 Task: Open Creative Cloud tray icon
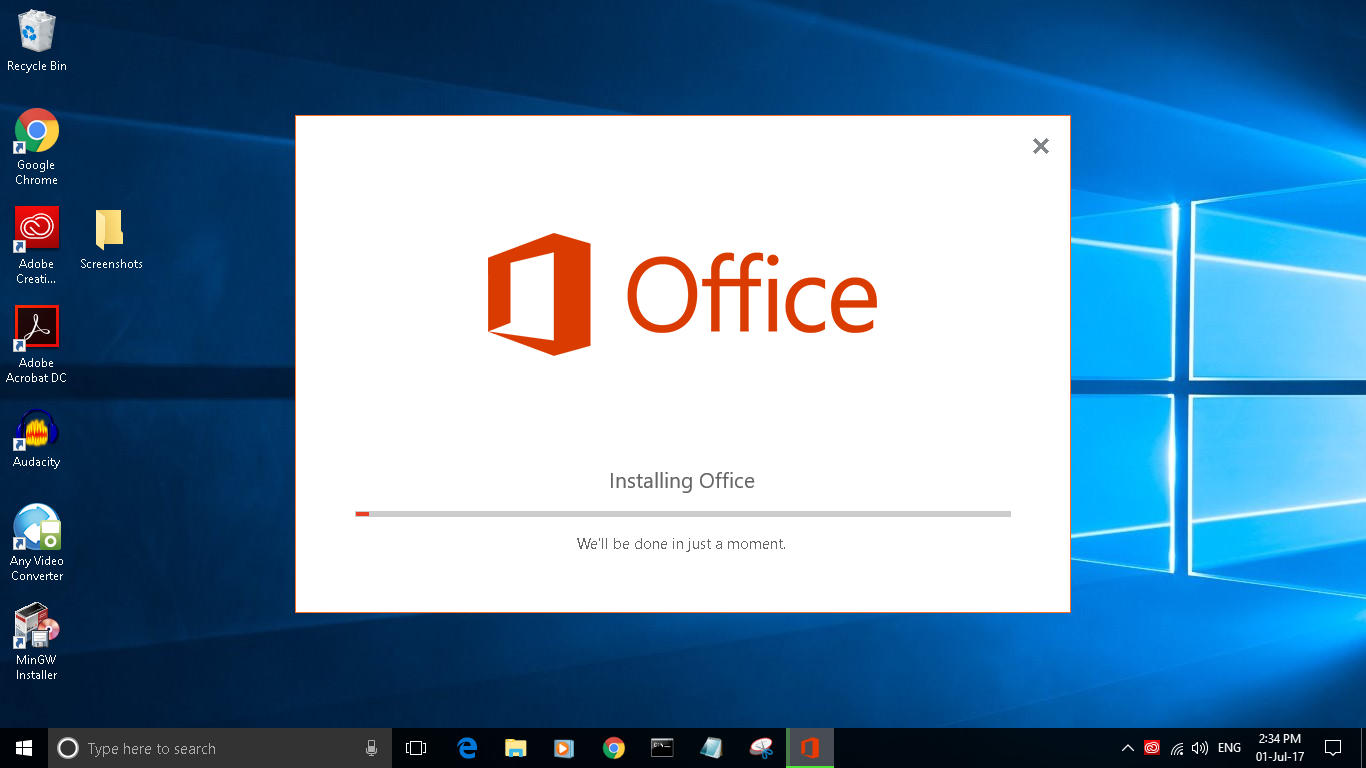pos(1152,748)
